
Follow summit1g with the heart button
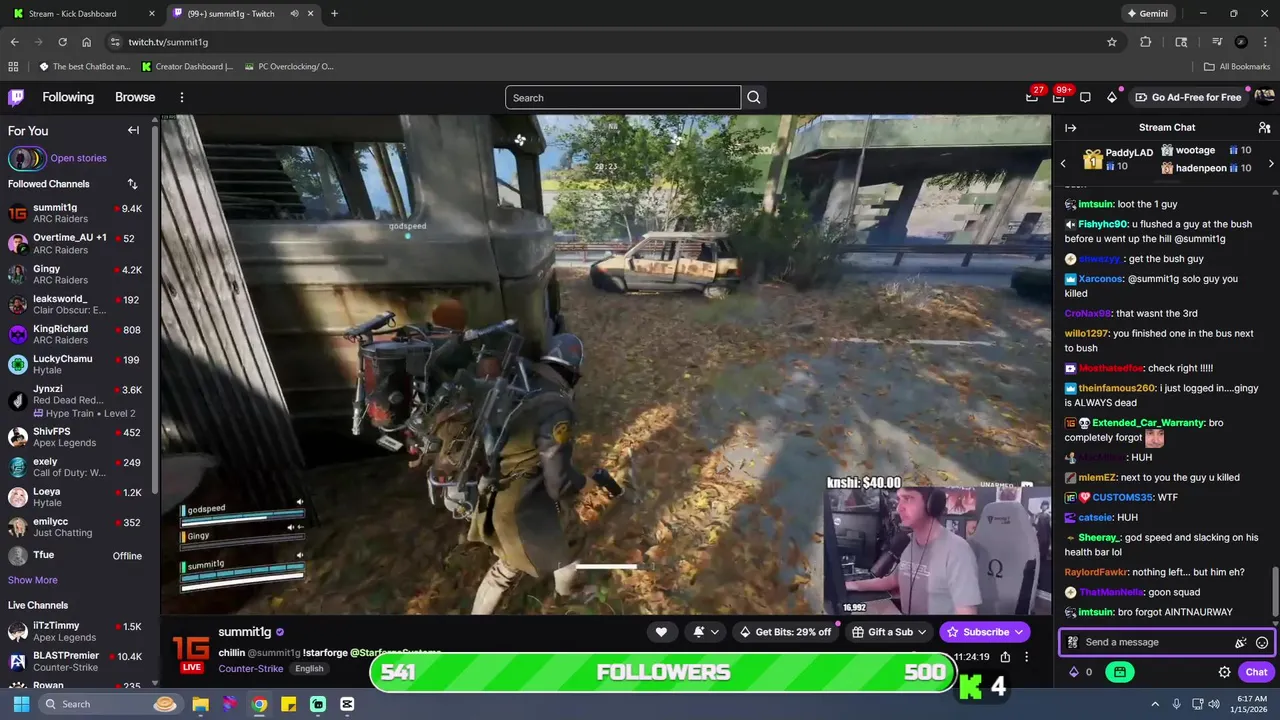click(661, 632)
